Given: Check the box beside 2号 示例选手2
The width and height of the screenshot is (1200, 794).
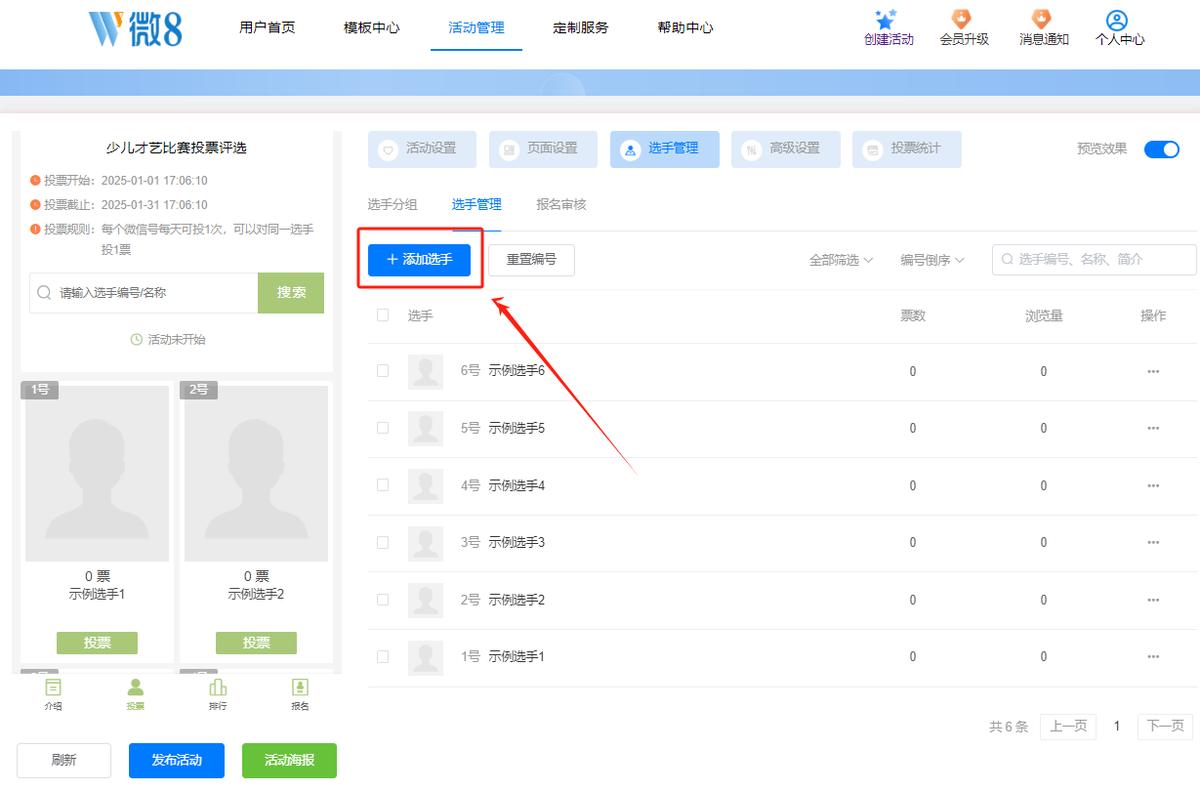Looking at the screenshot, I should pos(383,599).
